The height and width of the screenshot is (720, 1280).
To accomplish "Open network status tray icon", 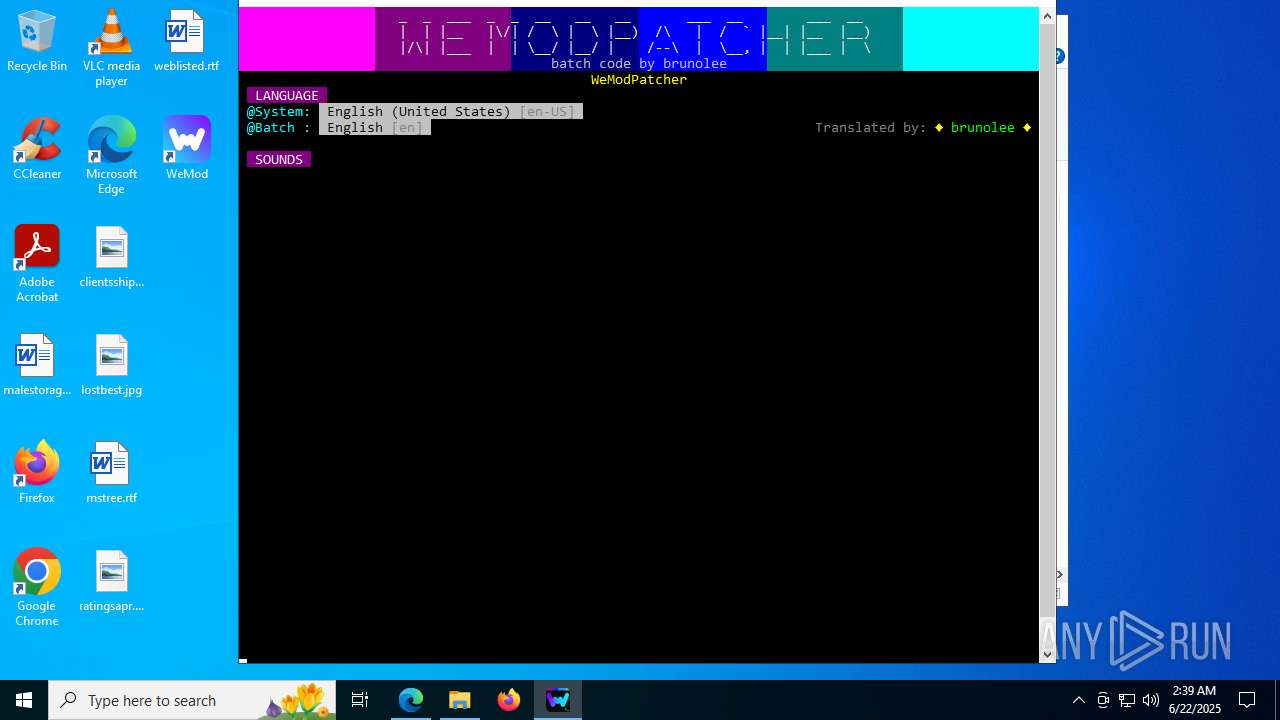I will point(1127,700).
